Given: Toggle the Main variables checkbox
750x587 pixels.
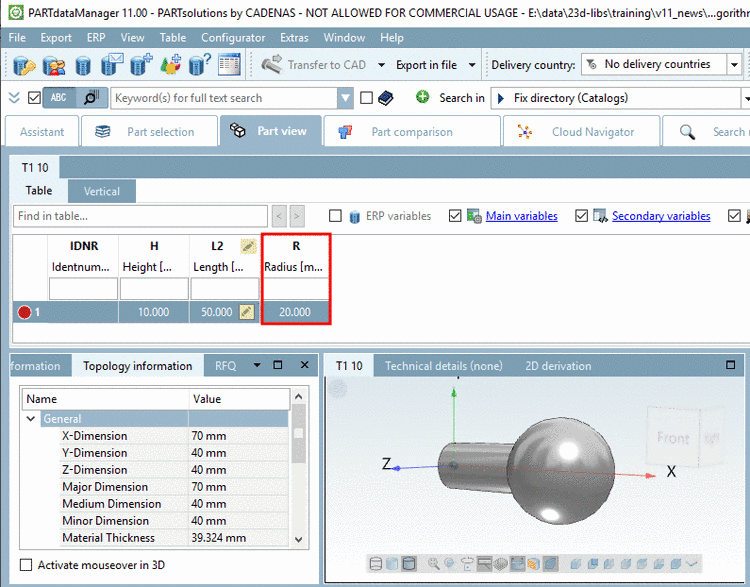Looking at the screenshot, I should click(456, 216).
